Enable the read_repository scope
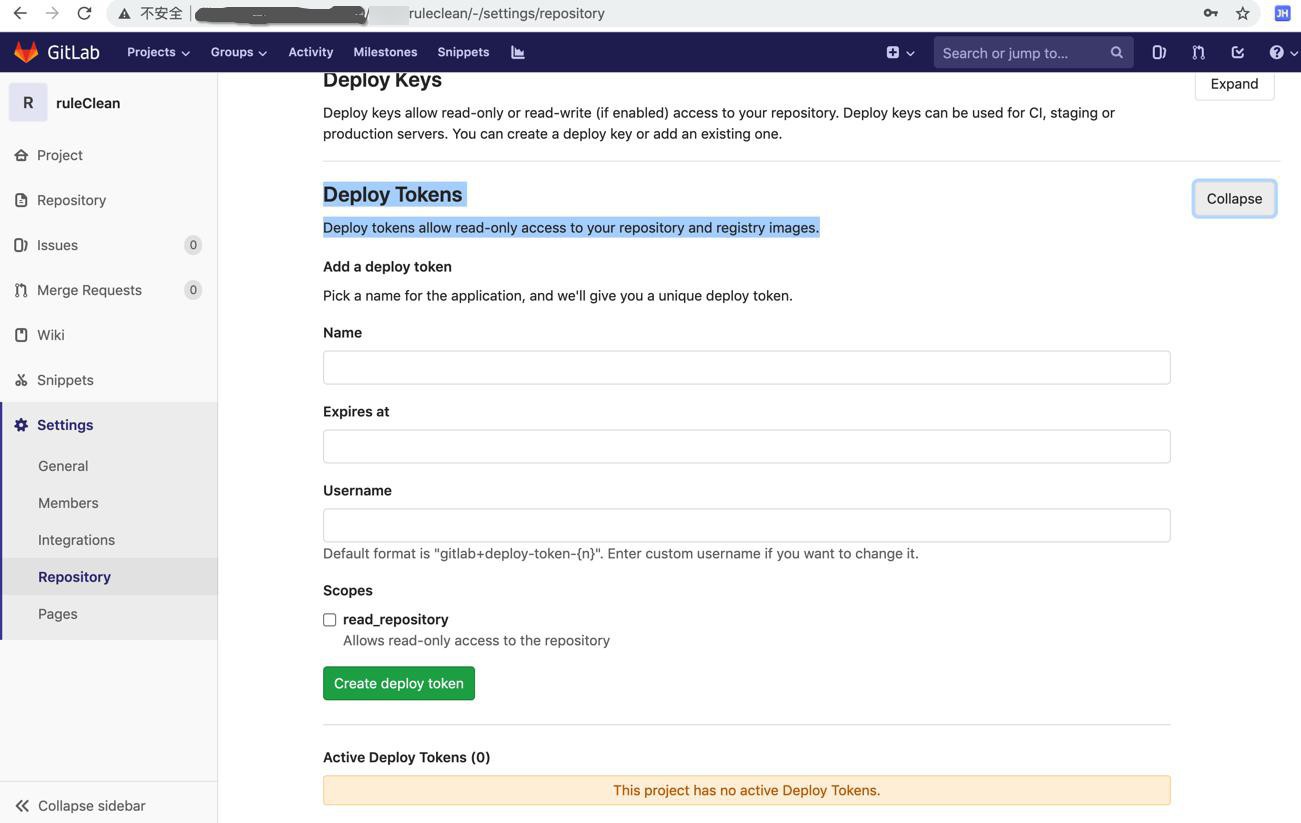This screenshot has height=823, width=1301. click(329, 619)
